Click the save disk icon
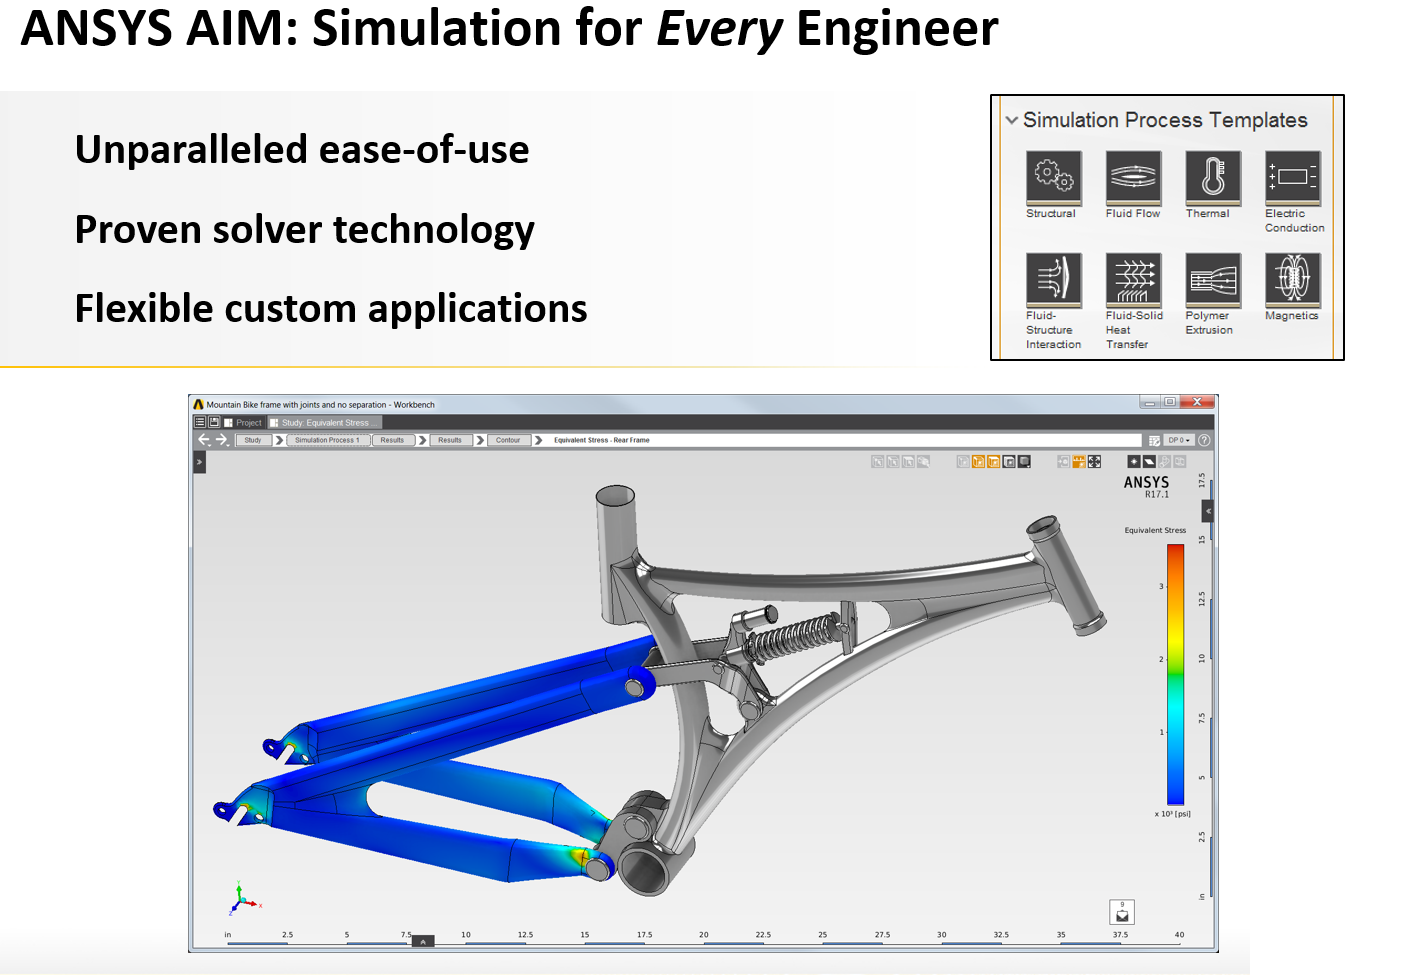1410x975 pixels. click(213, 422)
